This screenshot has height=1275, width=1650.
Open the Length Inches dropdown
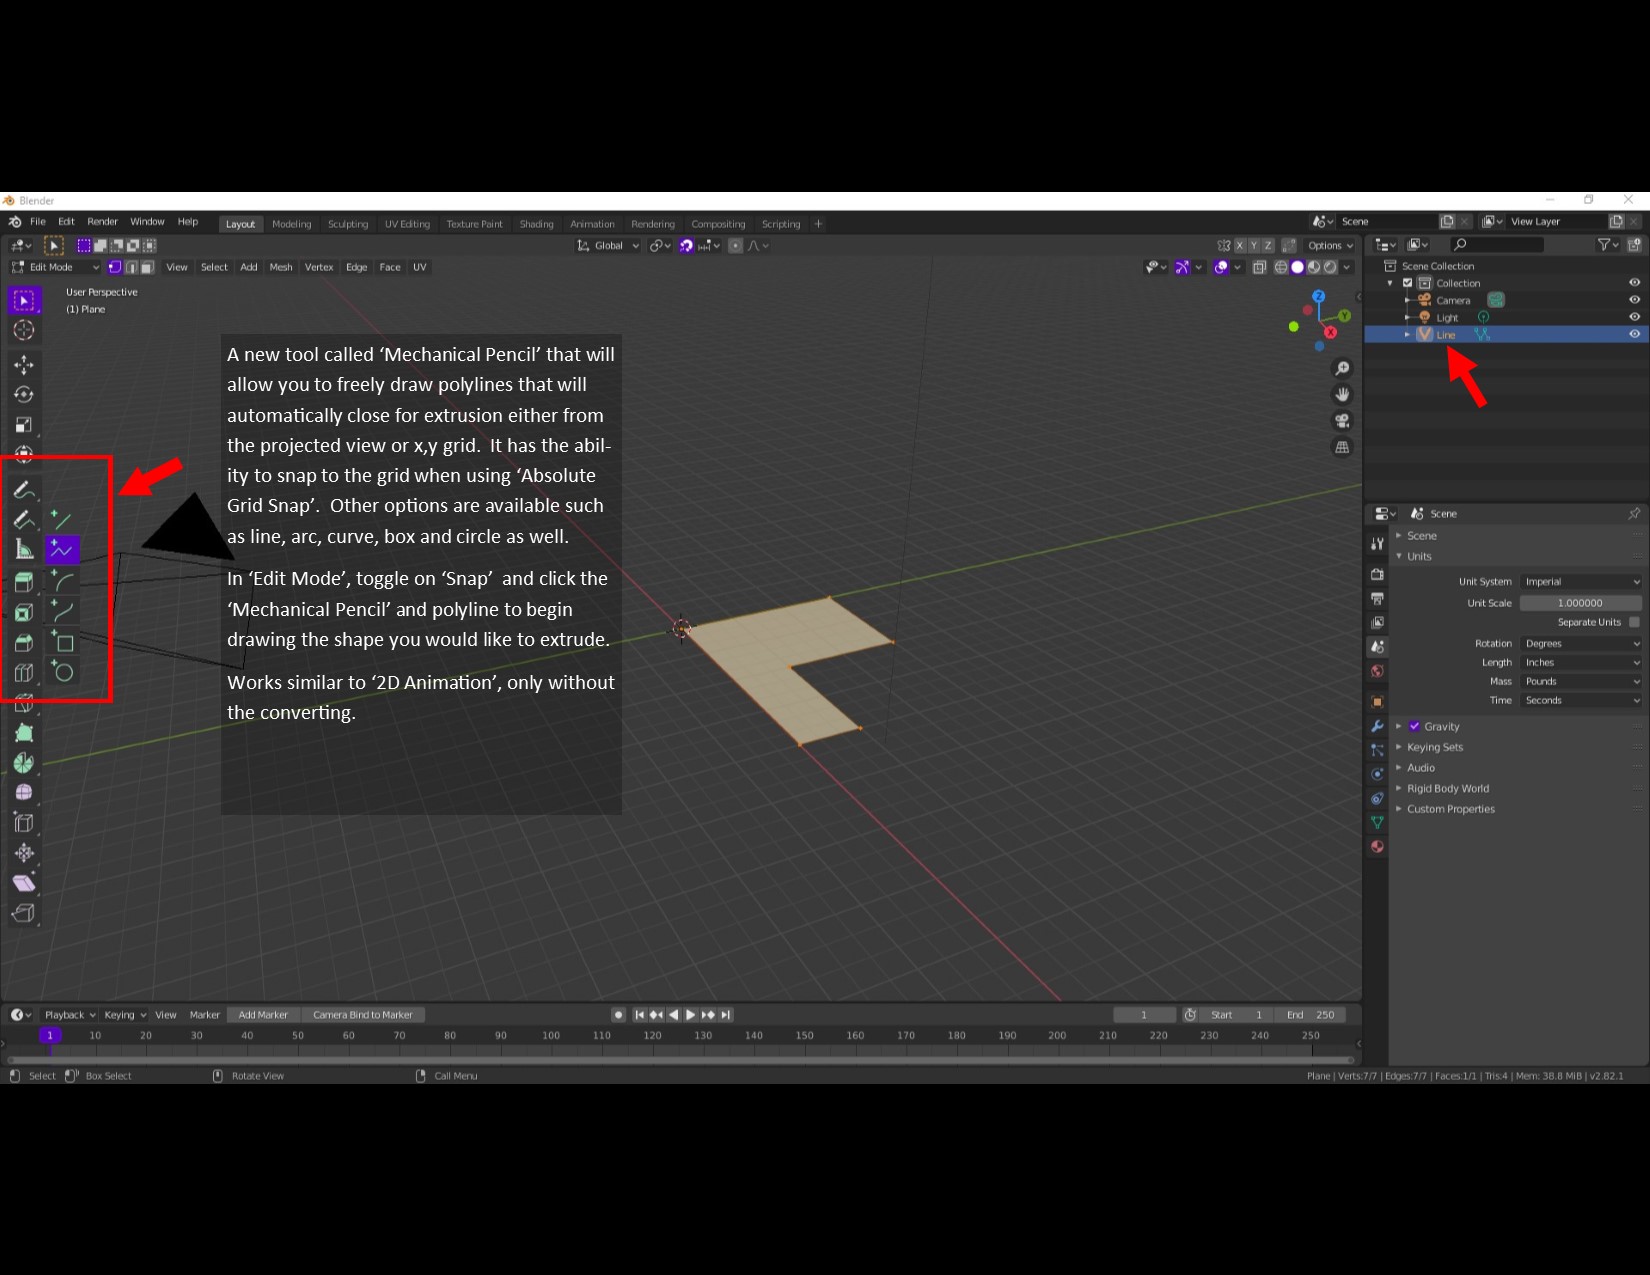pyautogui.click(x=1581, y=663)
